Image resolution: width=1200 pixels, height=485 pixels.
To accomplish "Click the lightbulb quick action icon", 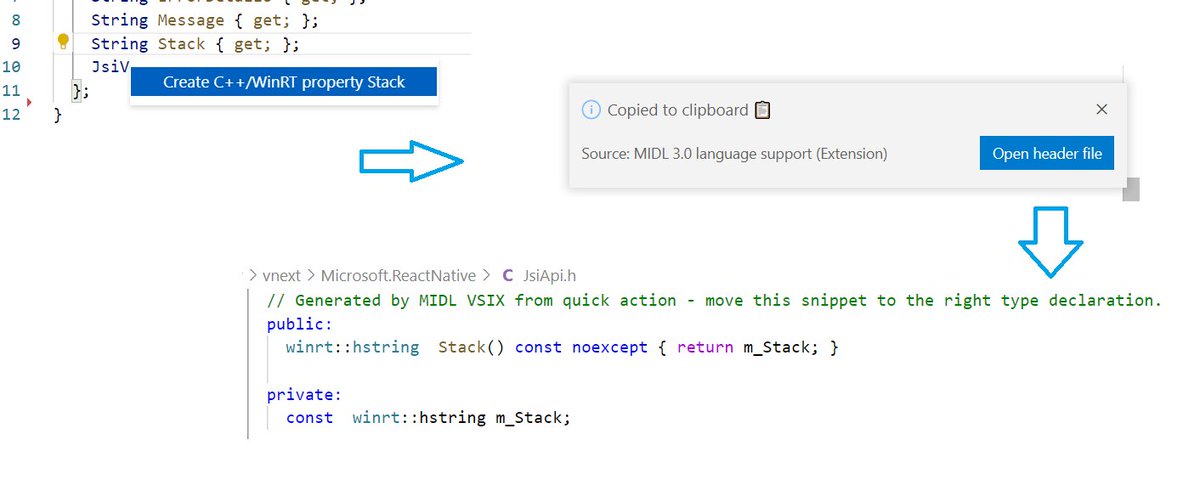I will pyautogui.click(x=63, y=42).
